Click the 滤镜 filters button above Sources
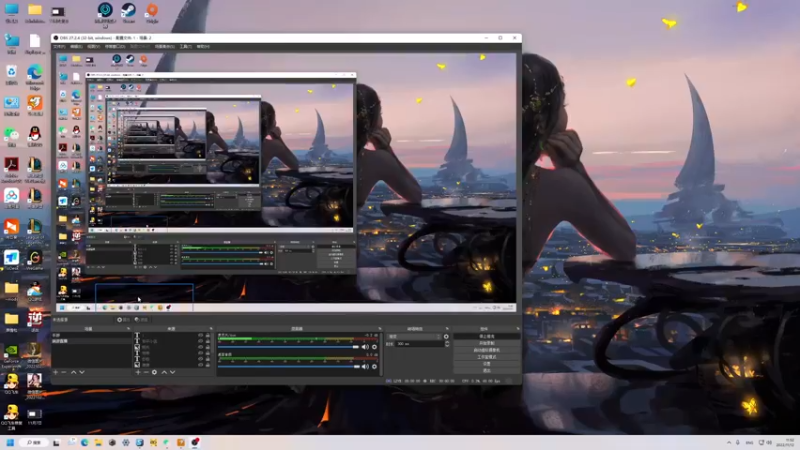 click(141, 320)
